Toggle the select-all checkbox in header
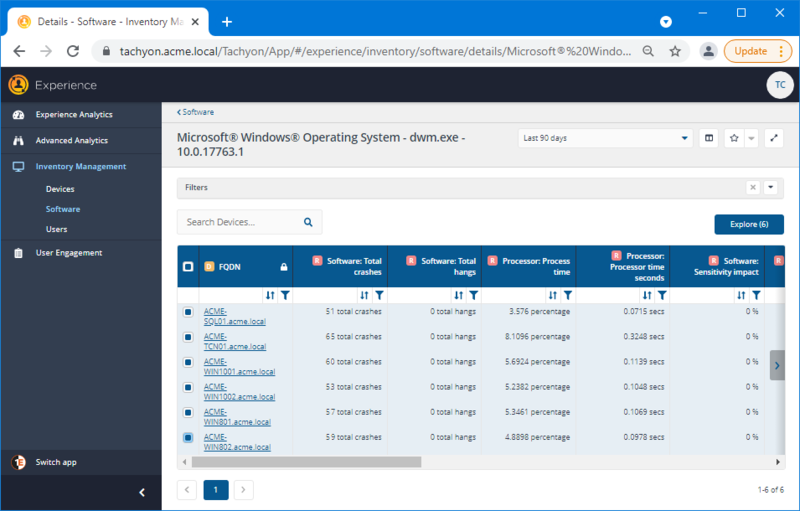 [188, 267]
